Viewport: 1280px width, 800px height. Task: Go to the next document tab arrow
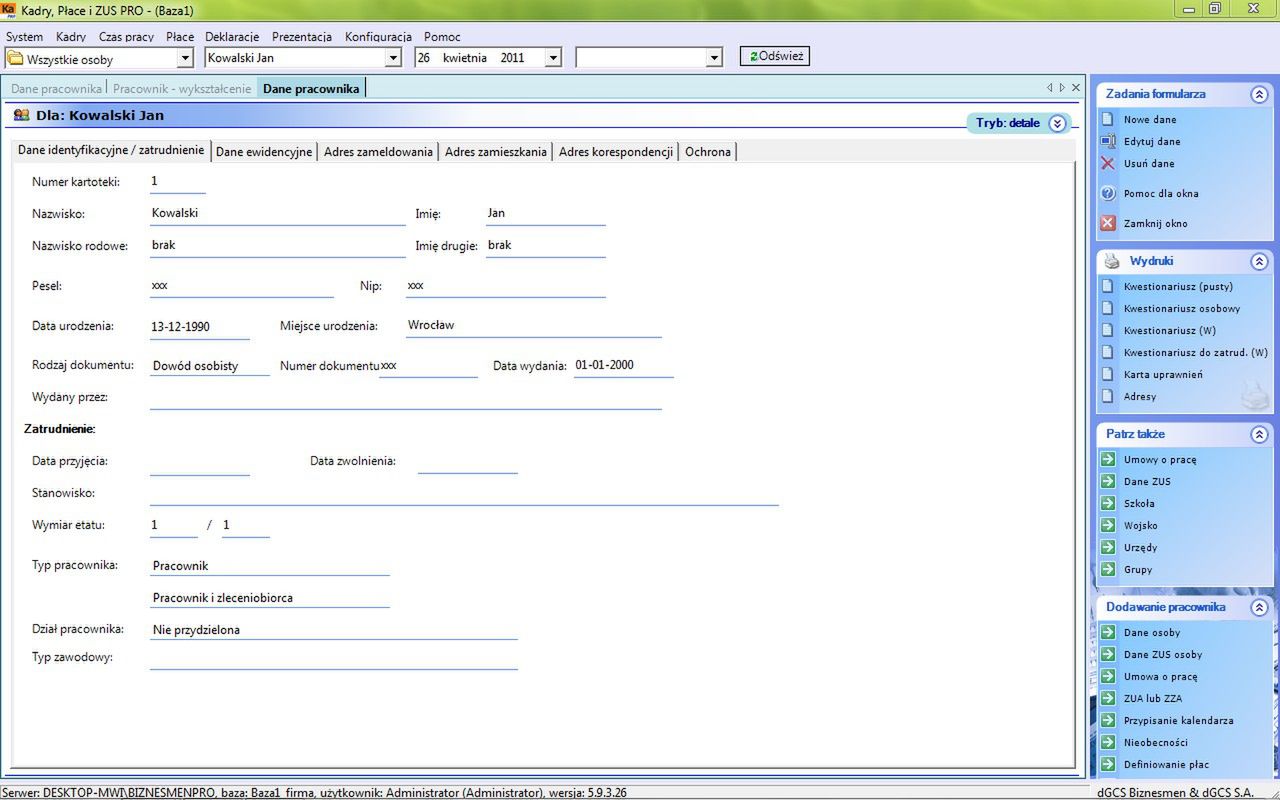coord(1062,88)
